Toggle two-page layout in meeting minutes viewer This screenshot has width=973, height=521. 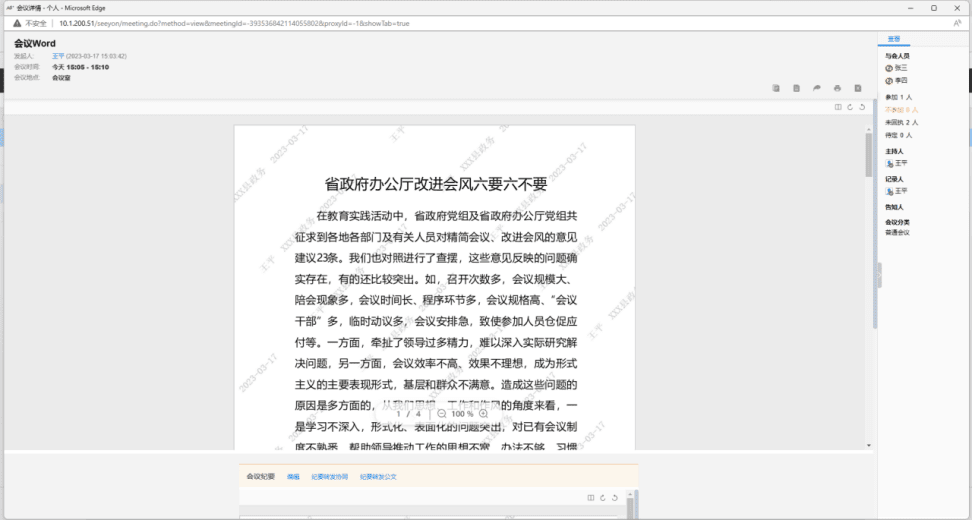(591, 497)
